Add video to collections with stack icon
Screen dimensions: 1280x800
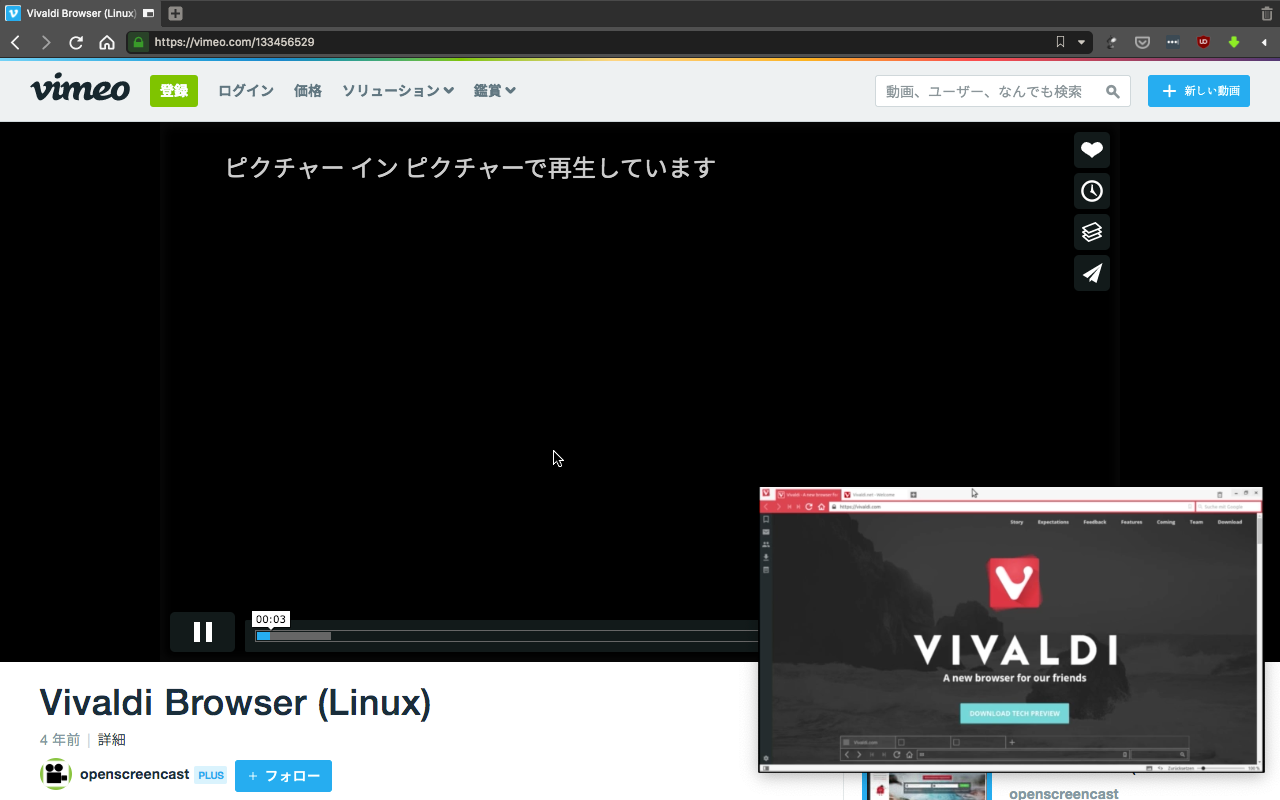coord(1092,232)
